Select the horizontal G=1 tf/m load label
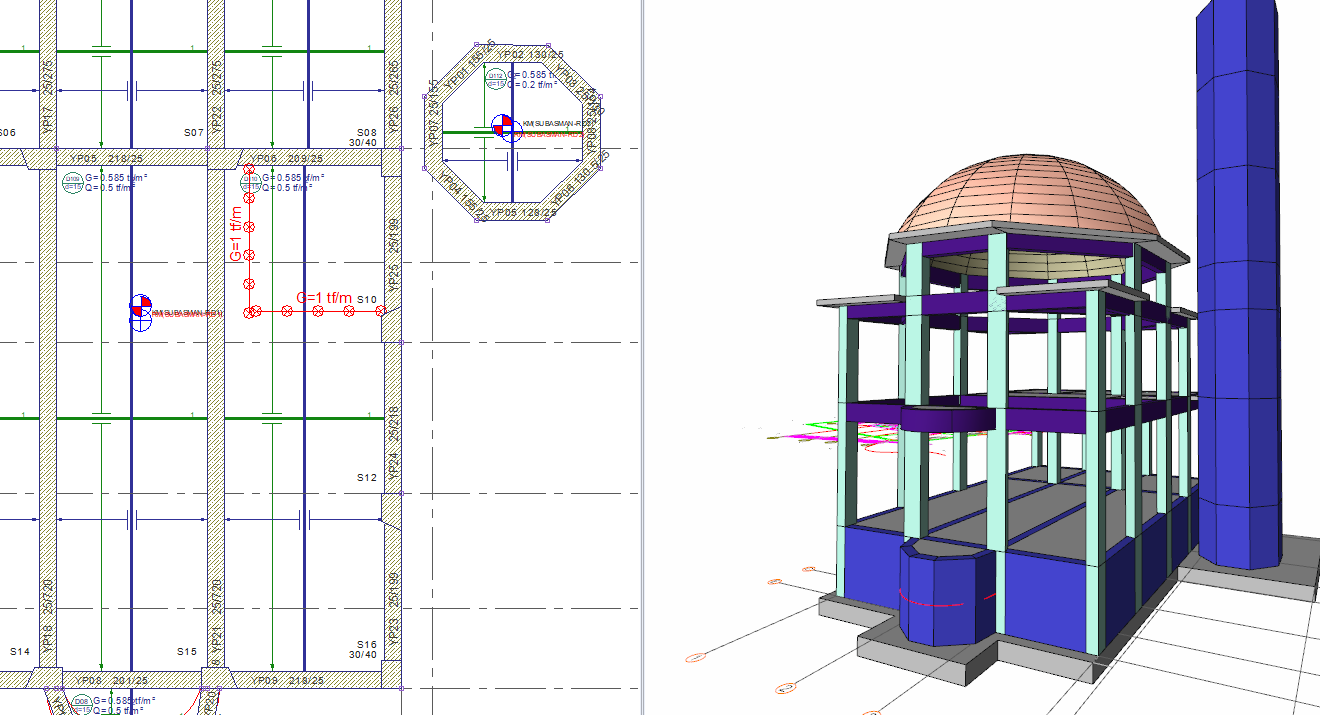Viewport: 1320px width, 715px height. tap(325, 298)
